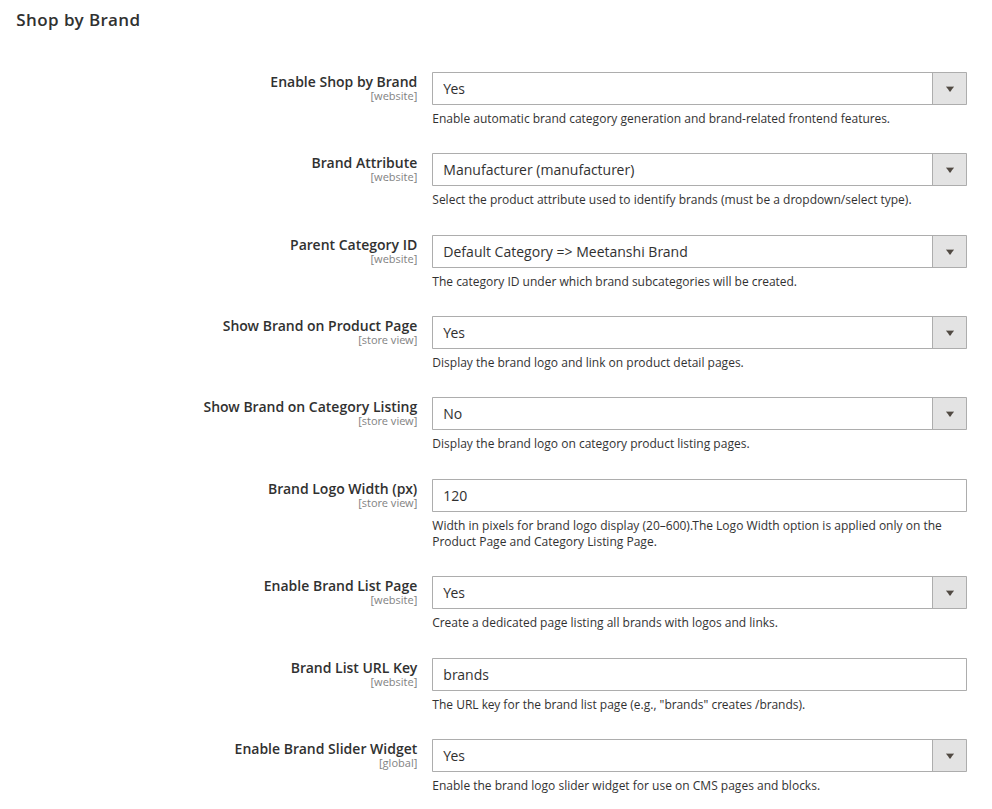Open the Default Category => Meetanshi Brand select
992x809 pixels.
699,252
